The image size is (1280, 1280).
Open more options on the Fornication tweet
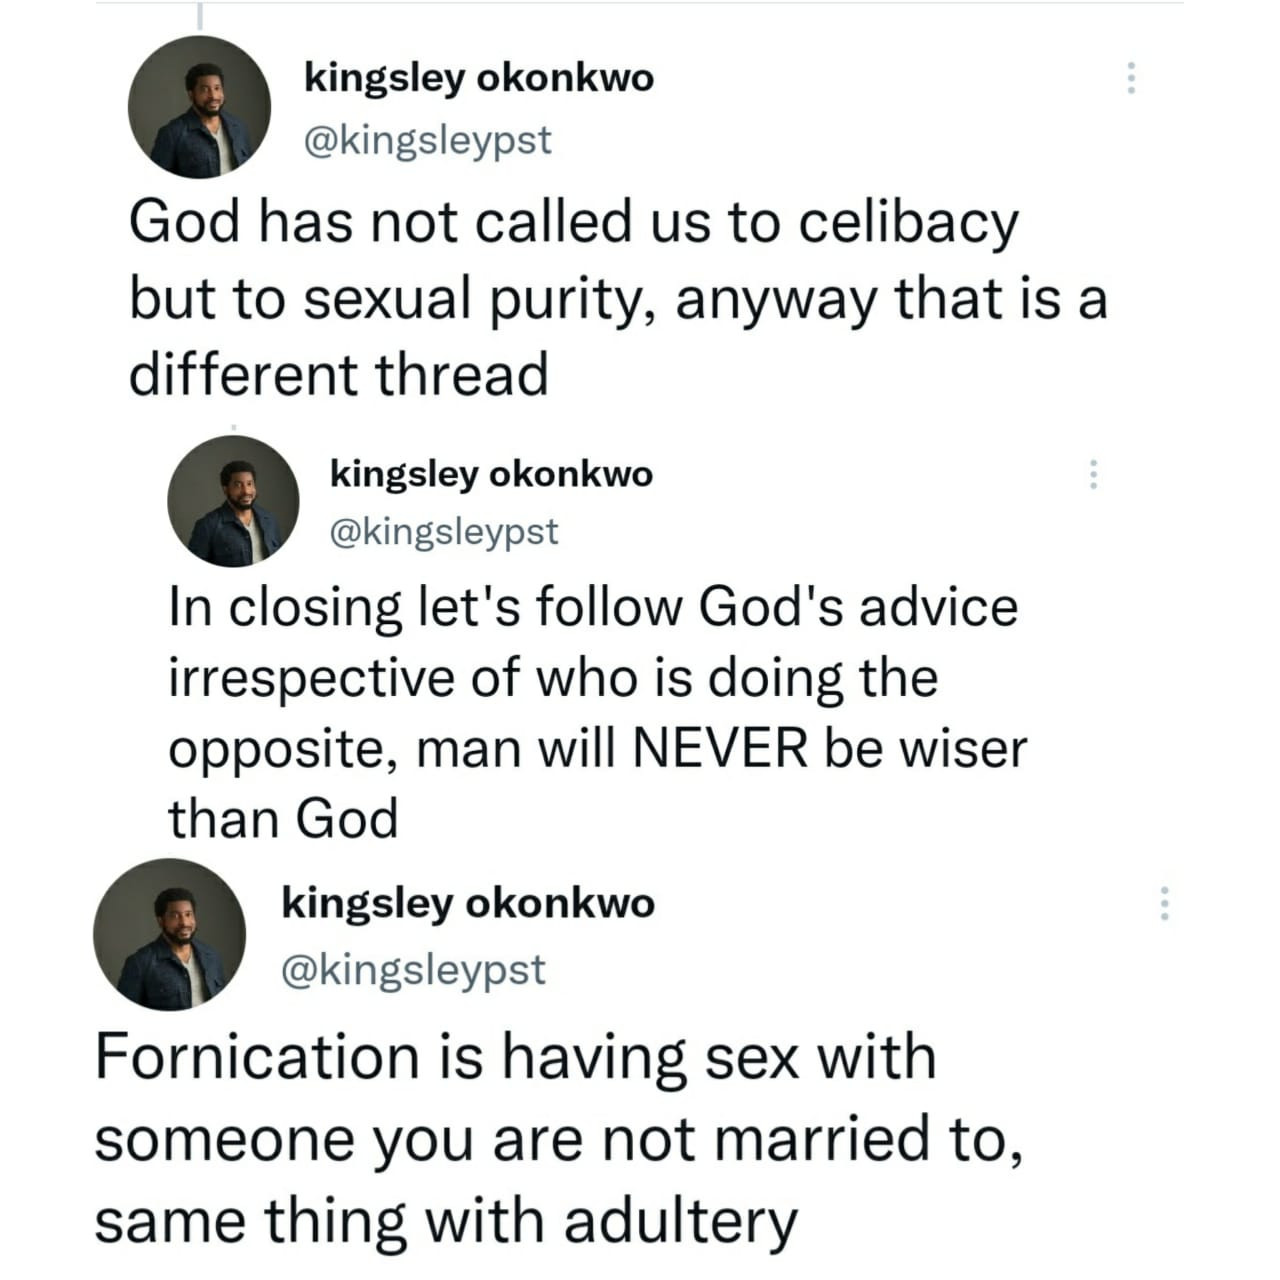click(1163, 903)
